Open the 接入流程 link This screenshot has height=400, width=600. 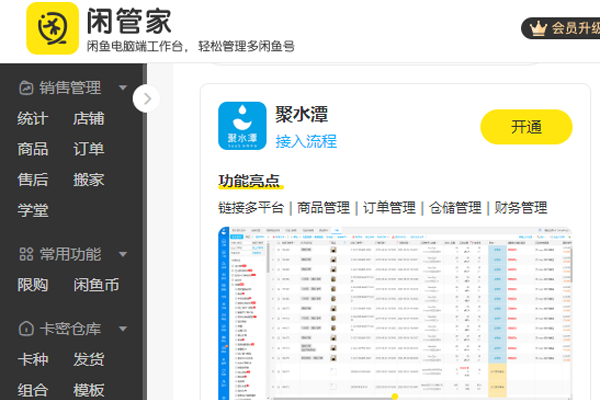(x=306, y=141)
